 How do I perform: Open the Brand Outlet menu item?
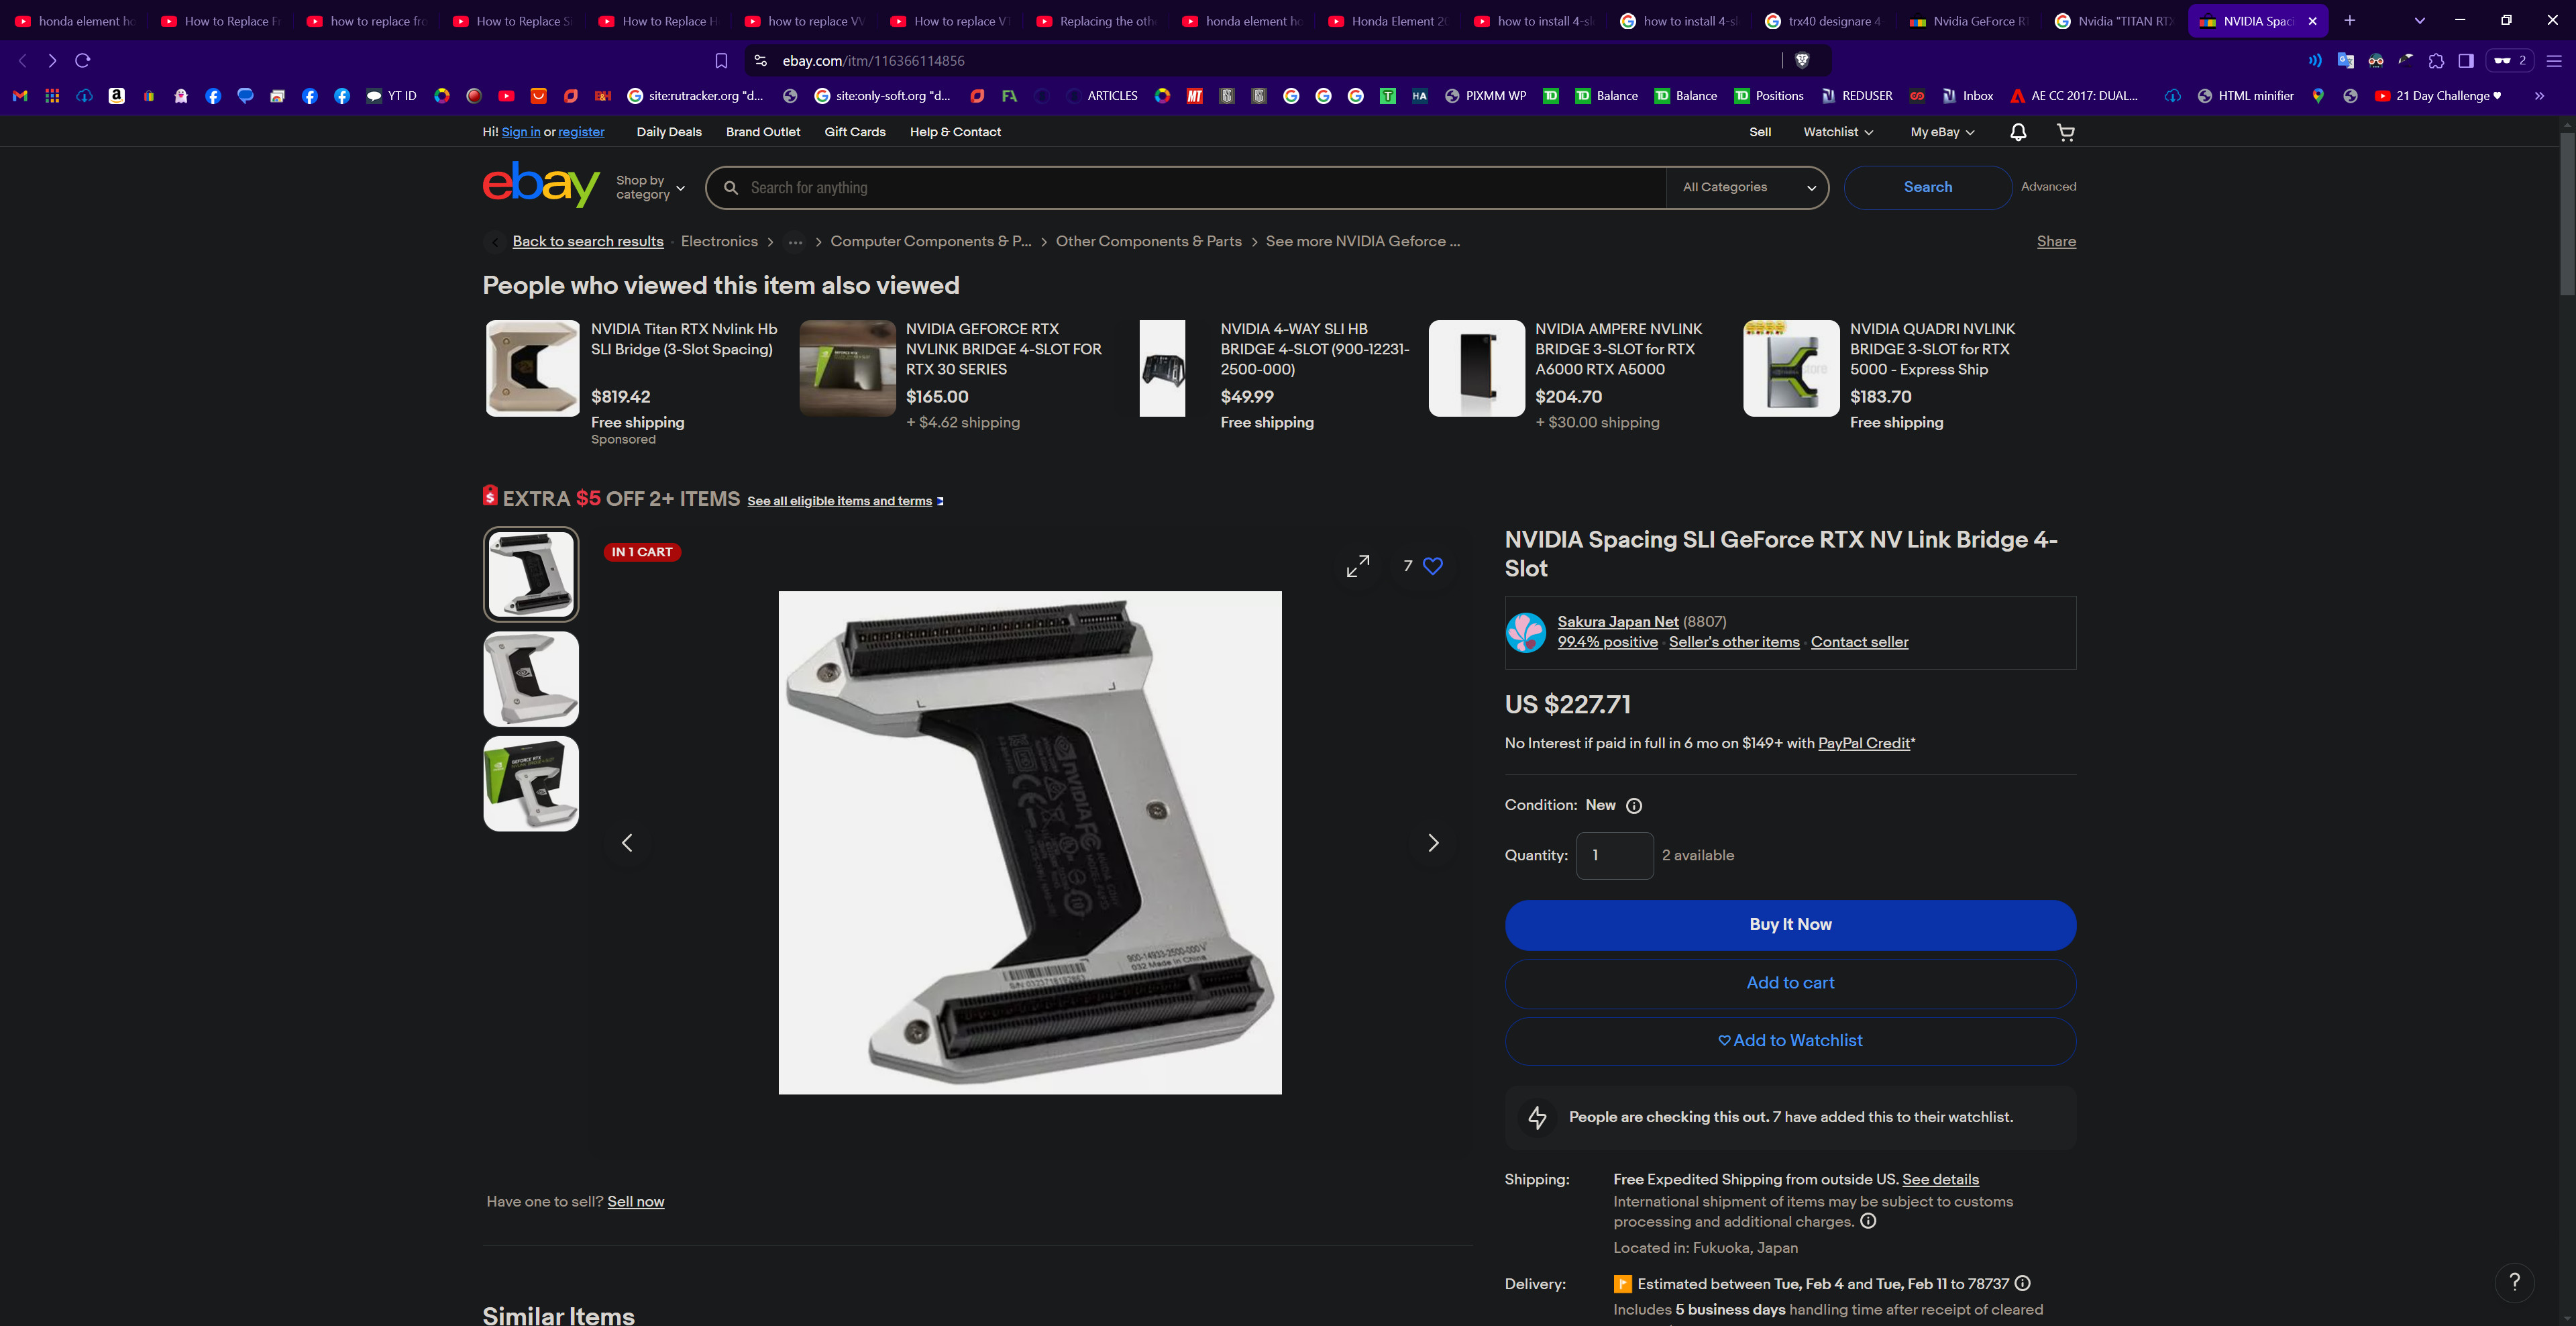tap(763, 132)
